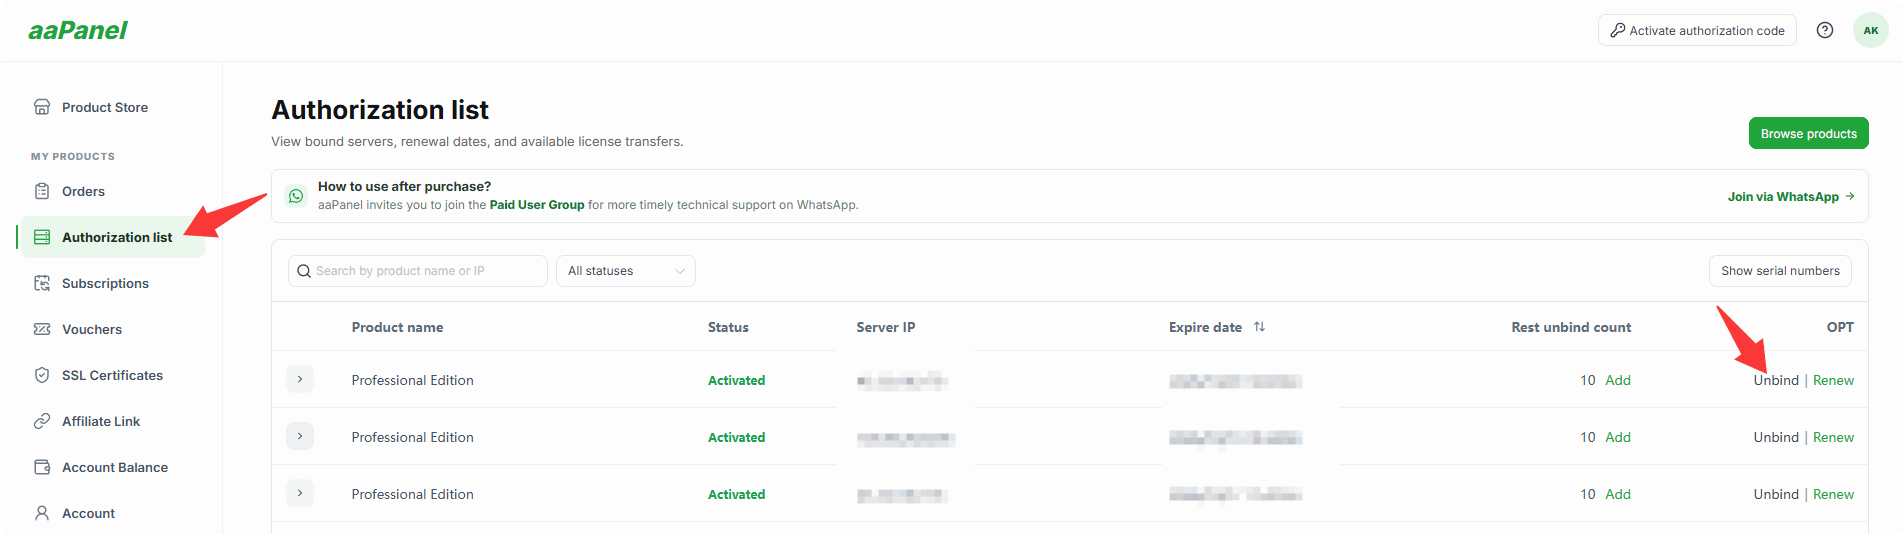Viewport: 1902px width, 534px height.
Task: Click the WhatsApp icon in the notice banner
Action: (x=296, y=196)
